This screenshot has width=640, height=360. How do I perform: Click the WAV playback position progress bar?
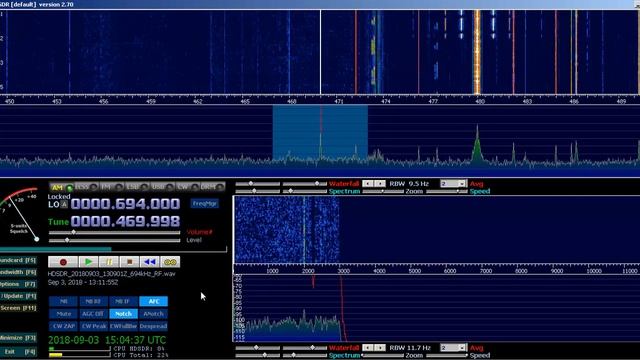coord(113,249)
